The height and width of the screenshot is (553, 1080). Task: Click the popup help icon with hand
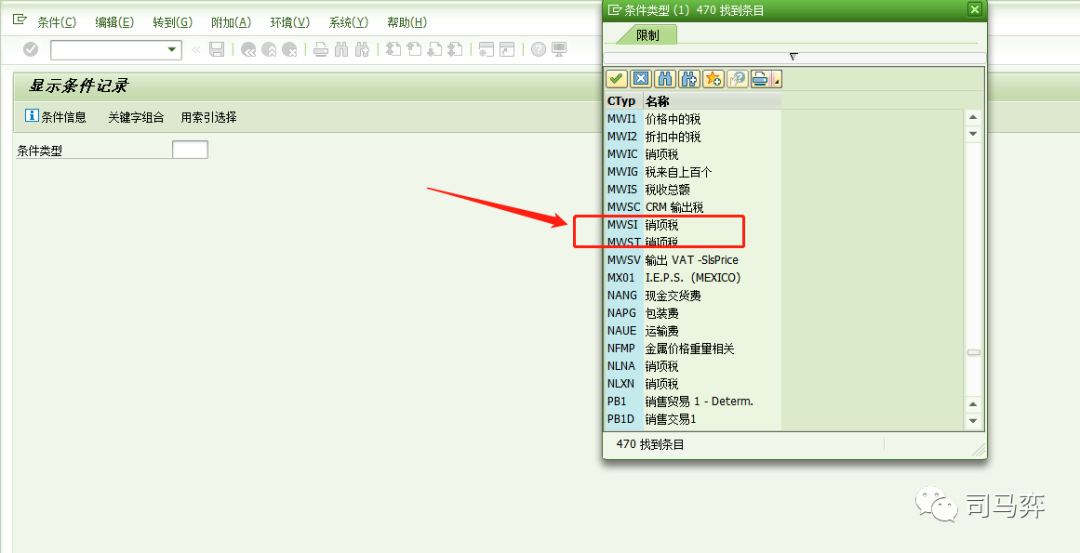737,79
